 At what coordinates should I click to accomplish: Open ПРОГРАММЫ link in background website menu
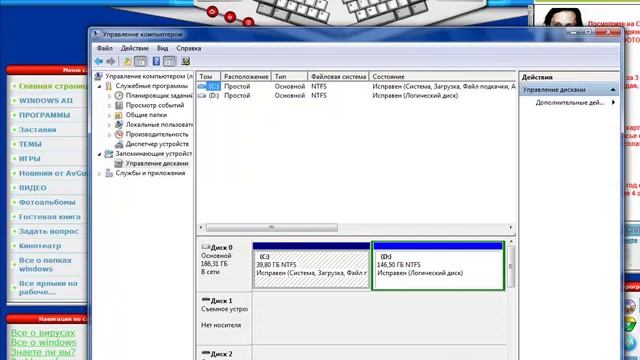pos(44,115)
